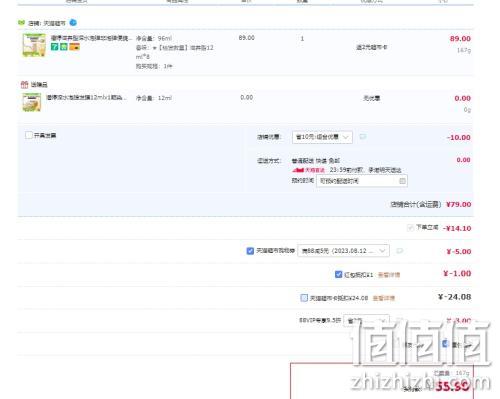The height and width of the screenshot is (399, 500).
Task: Click the red gift icon heading the freebie section
Action: click(24, 85)
